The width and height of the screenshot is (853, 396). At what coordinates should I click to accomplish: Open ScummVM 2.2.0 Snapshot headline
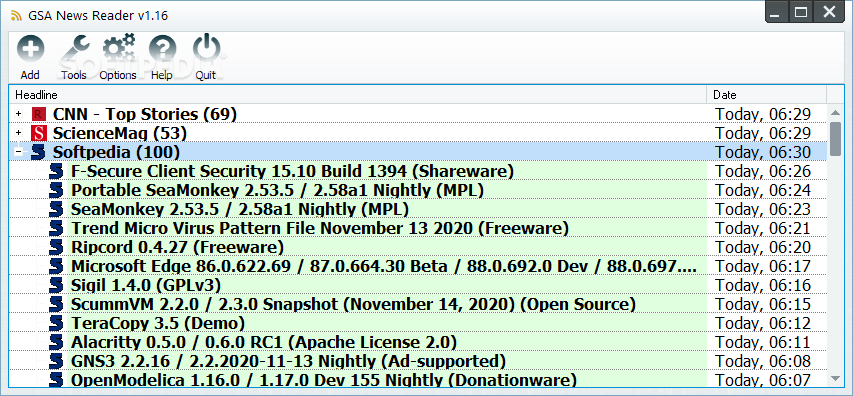pyautogui.click(x=353, y=305)
